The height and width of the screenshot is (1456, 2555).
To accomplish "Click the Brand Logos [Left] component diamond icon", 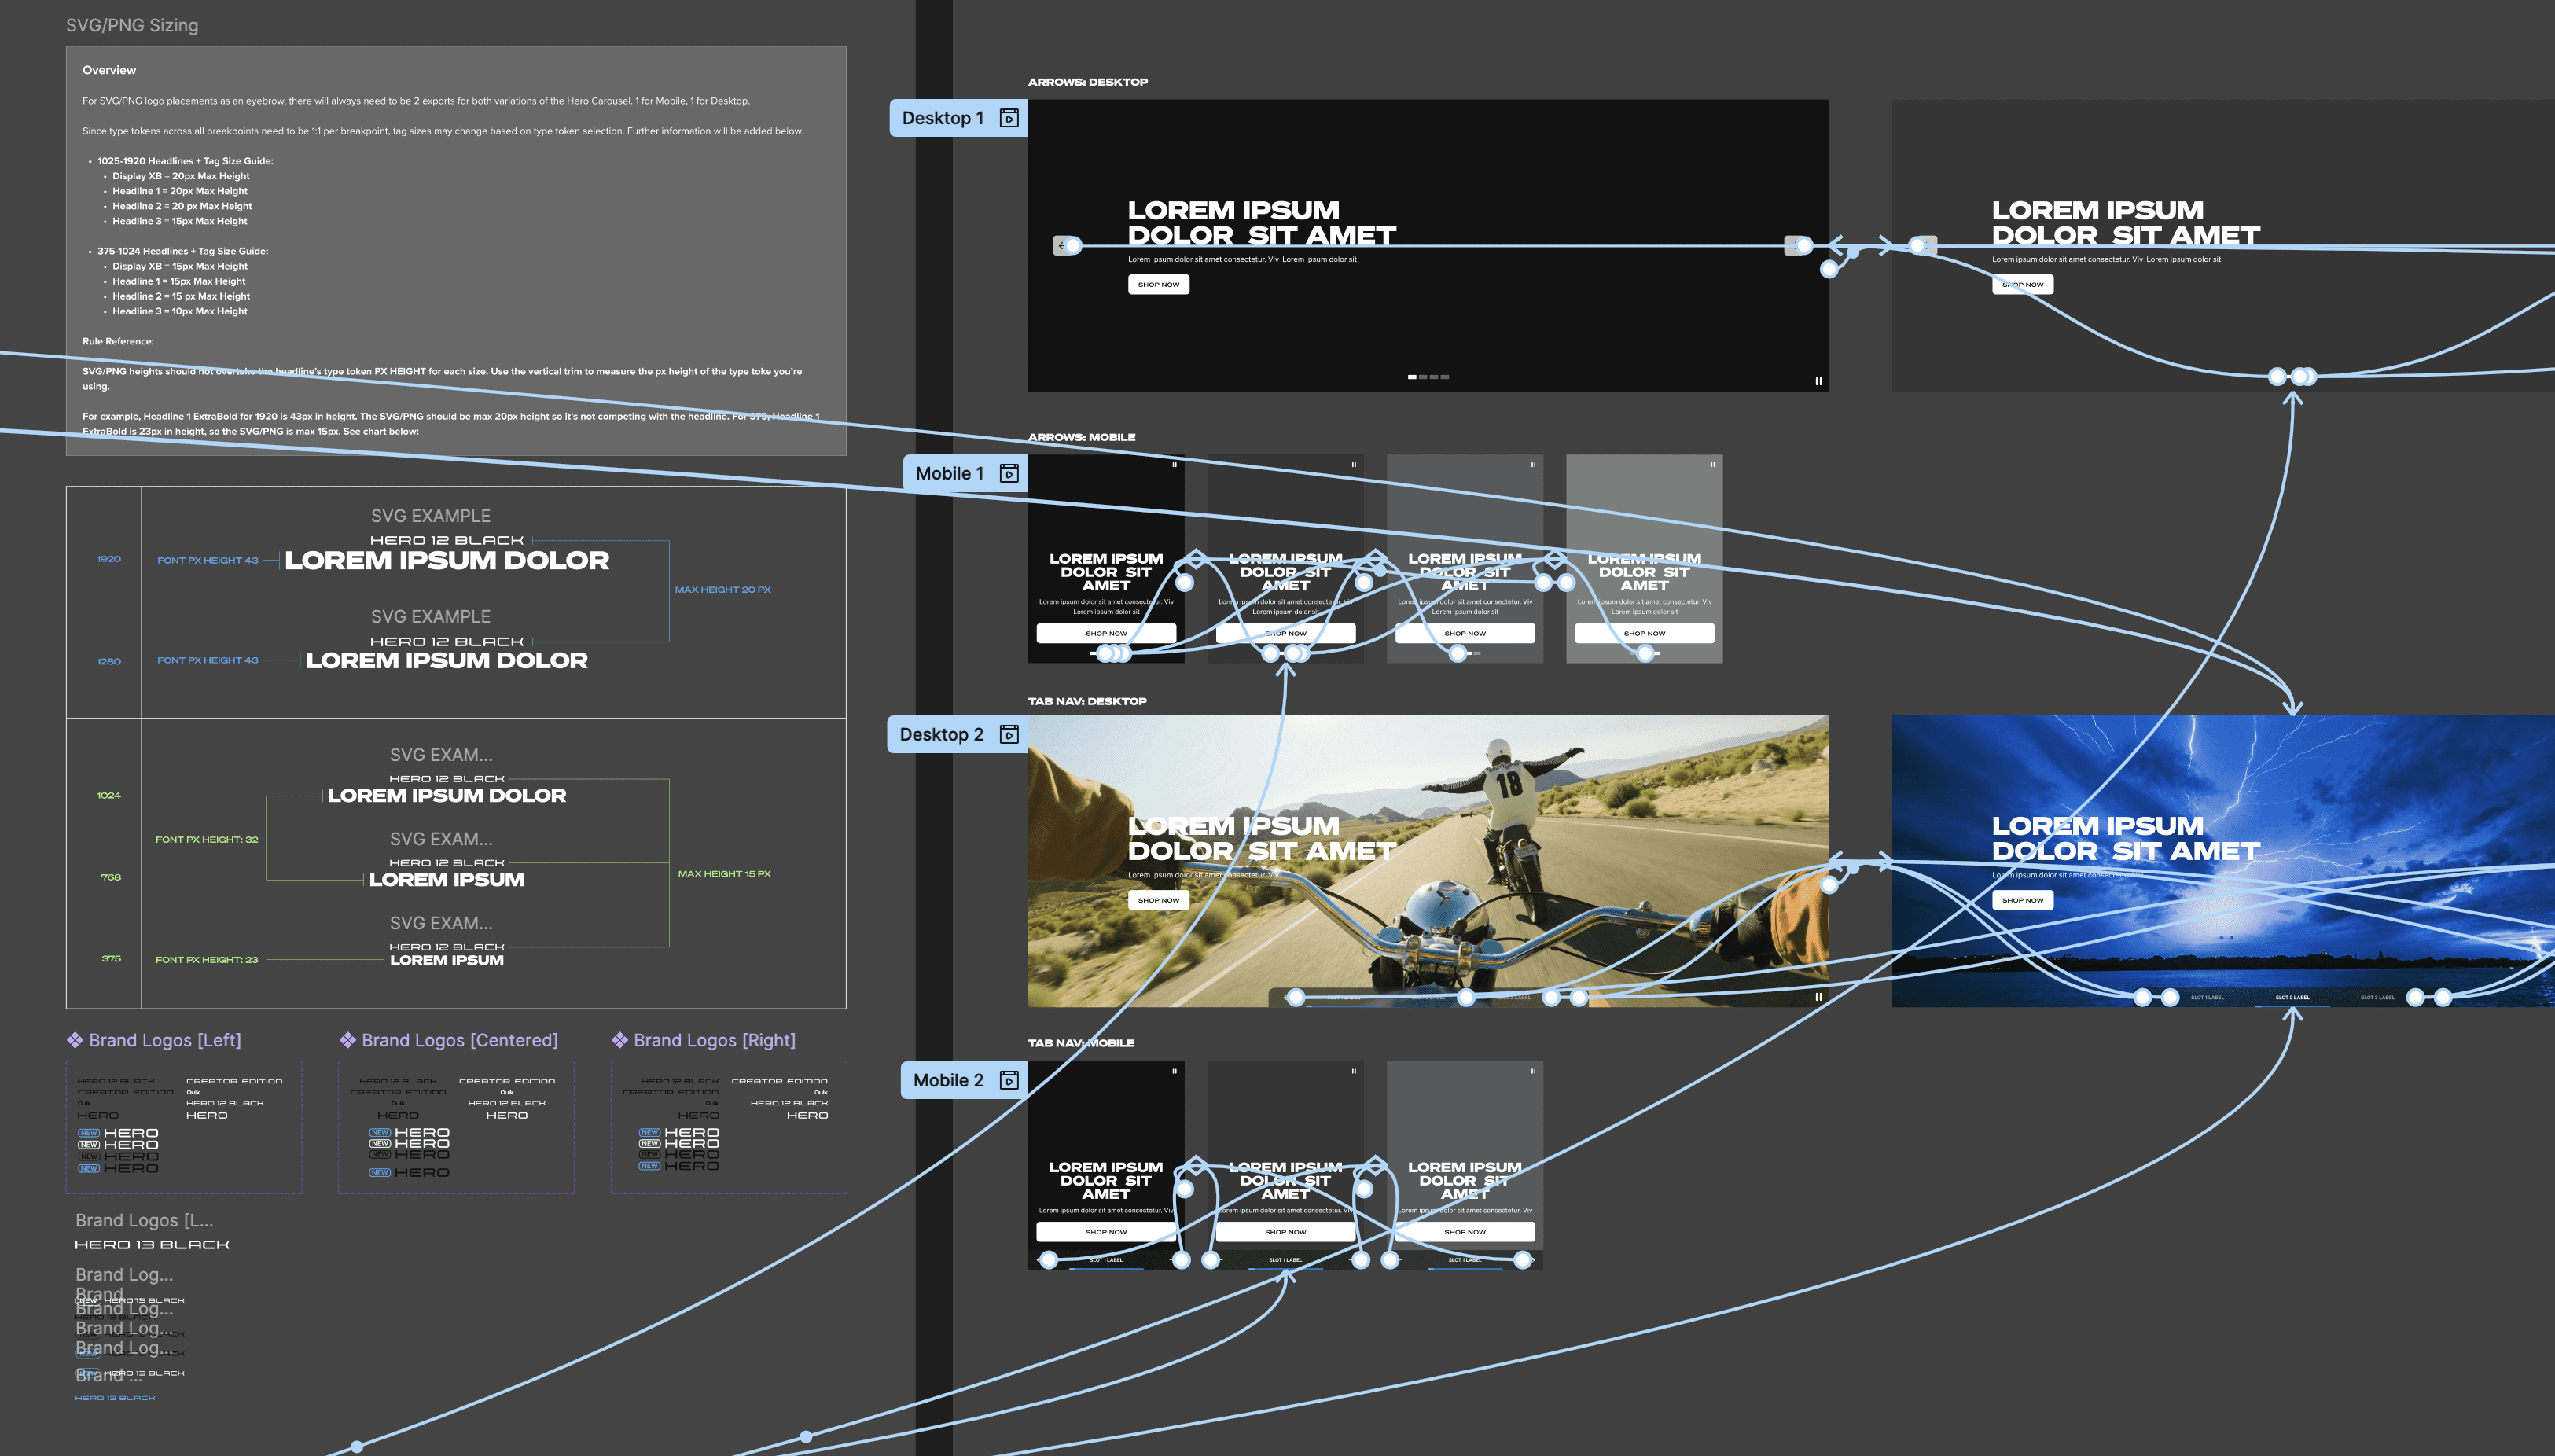I will point(75,1040).
